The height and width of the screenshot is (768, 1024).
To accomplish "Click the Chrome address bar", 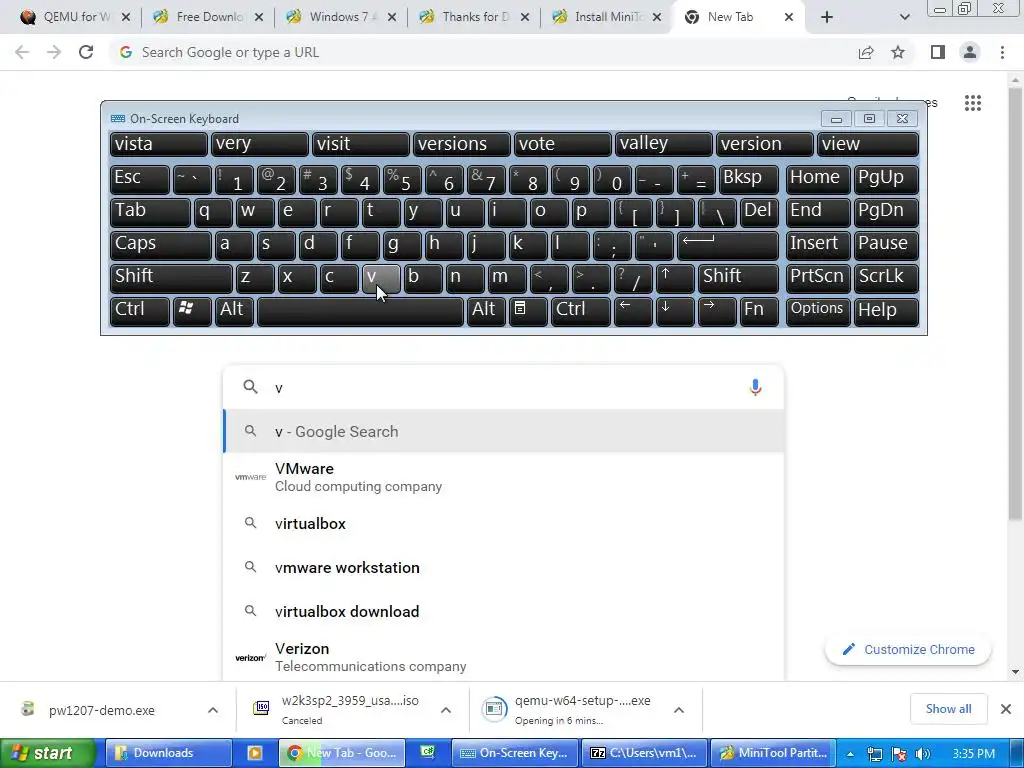I will pyautogui.click(x=483, y=52).
